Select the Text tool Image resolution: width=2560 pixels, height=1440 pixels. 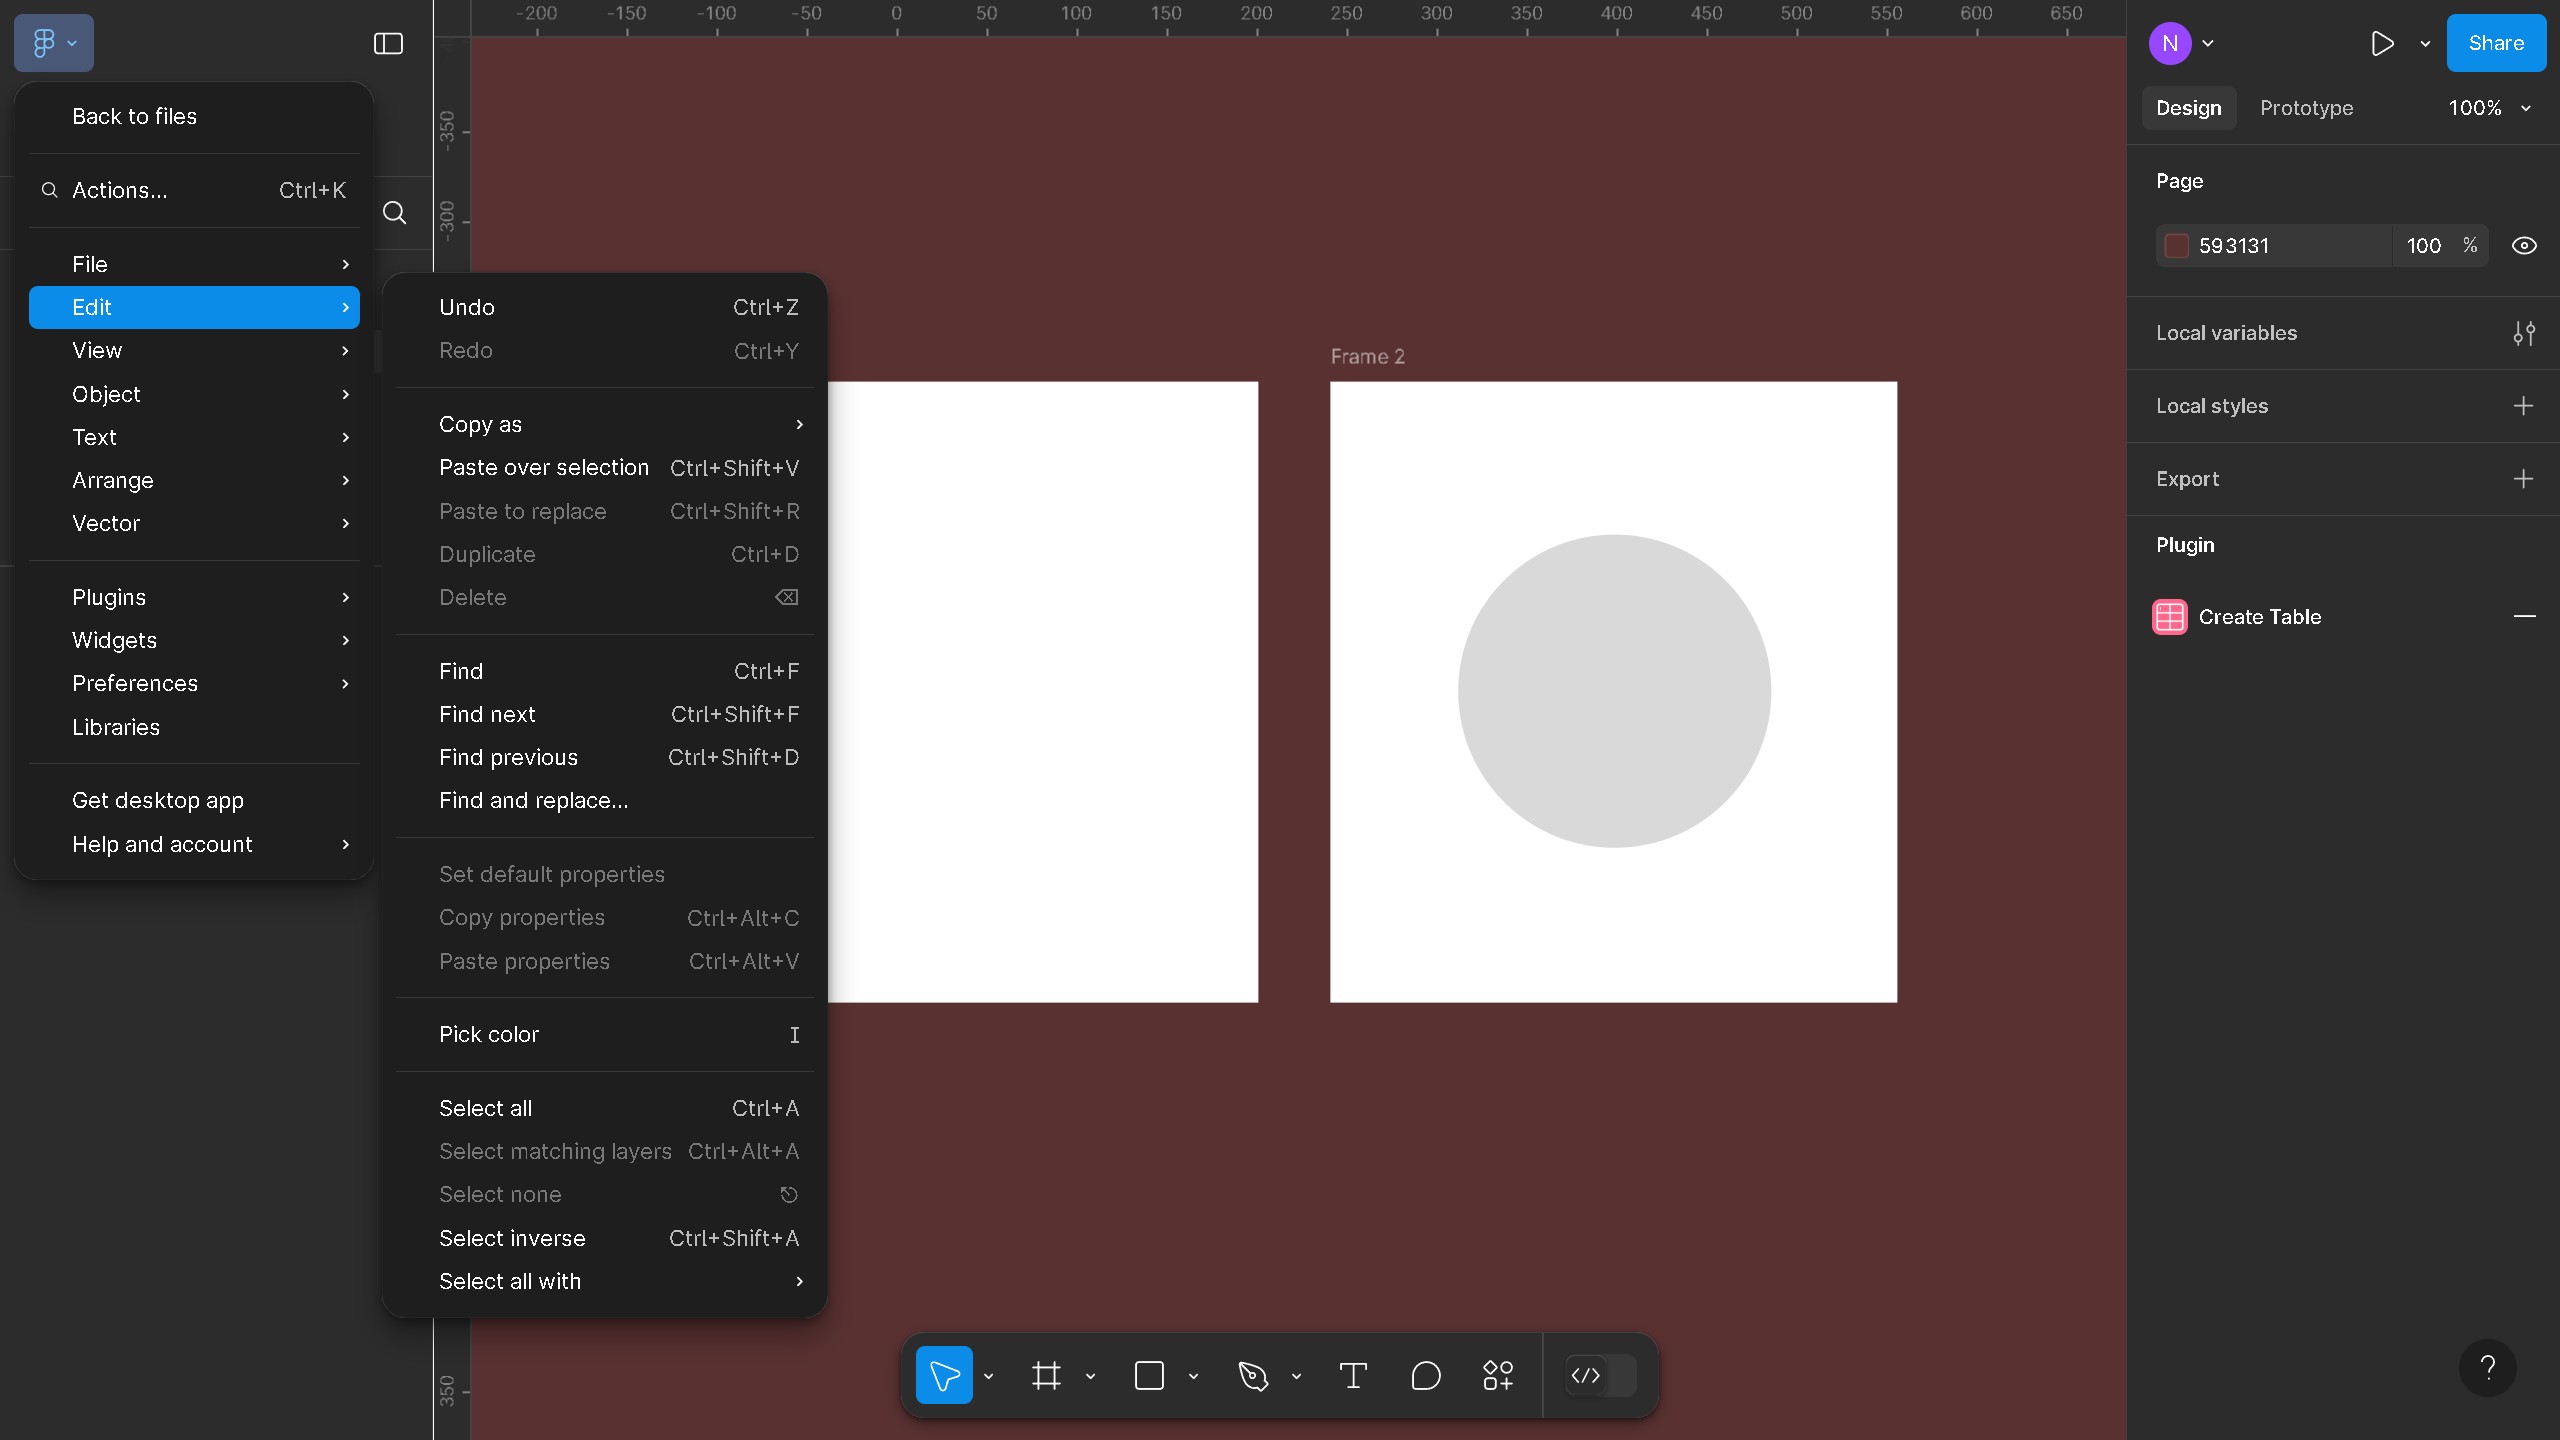(1353, 1376)
